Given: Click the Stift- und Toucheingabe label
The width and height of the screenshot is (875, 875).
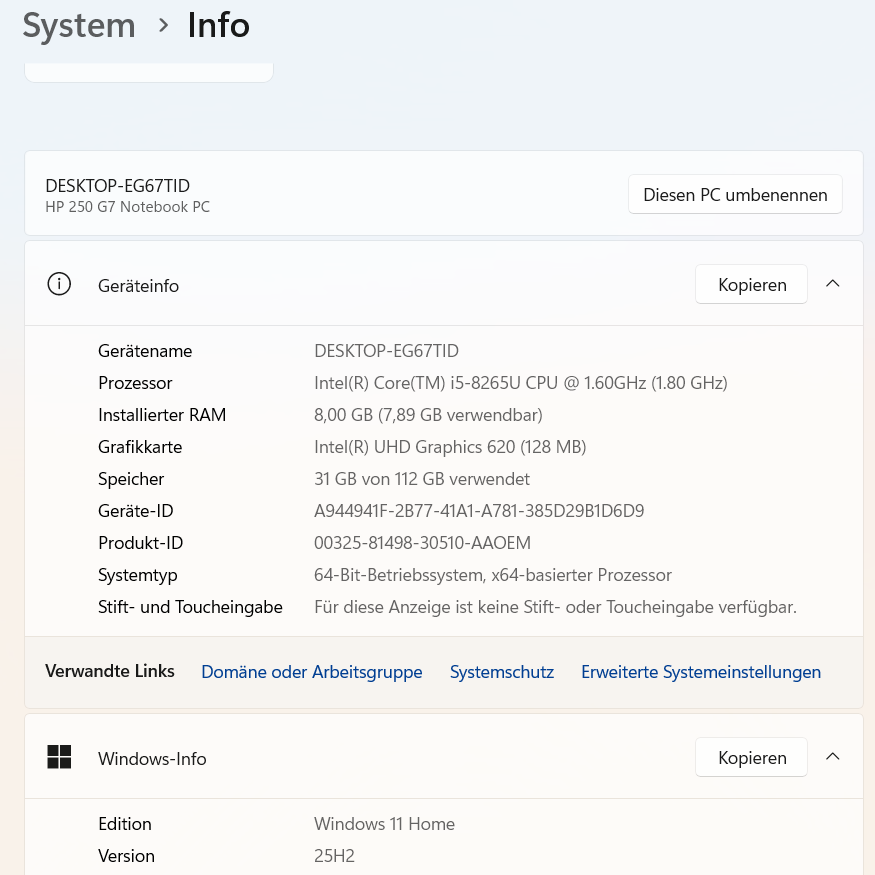Looking at the screenshot, I should point(190,607).
